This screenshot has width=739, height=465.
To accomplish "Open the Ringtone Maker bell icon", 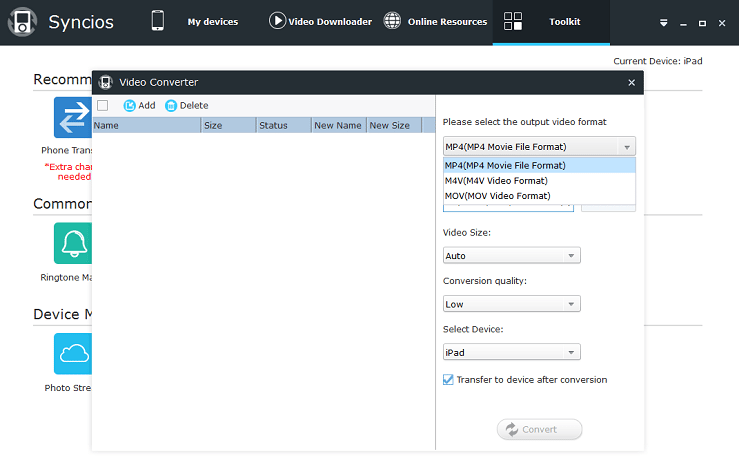I will [x=73, y=243].
